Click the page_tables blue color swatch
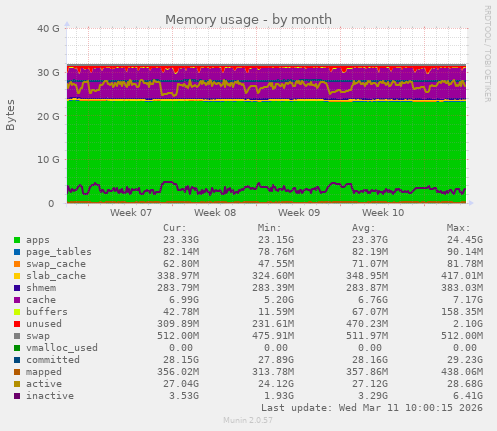The height and width of the screenshot is (431, 497). click(x=17, y=252)
